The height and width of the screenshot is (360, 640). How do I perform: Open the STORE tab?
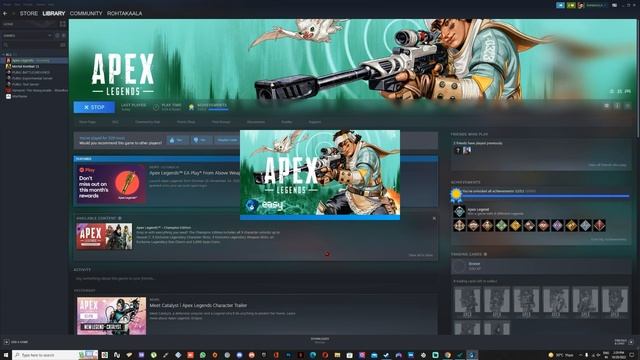(x=29, y=13)
